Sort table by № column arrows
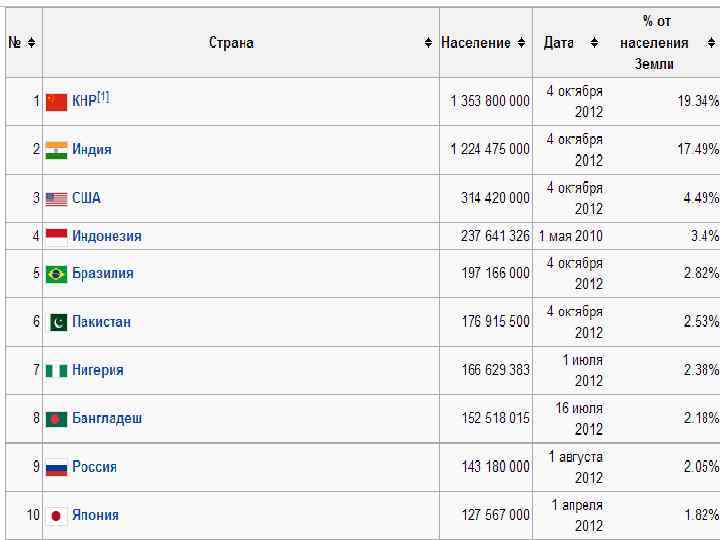This screenshot has width=720, height=540. click(x=32, y=43)
